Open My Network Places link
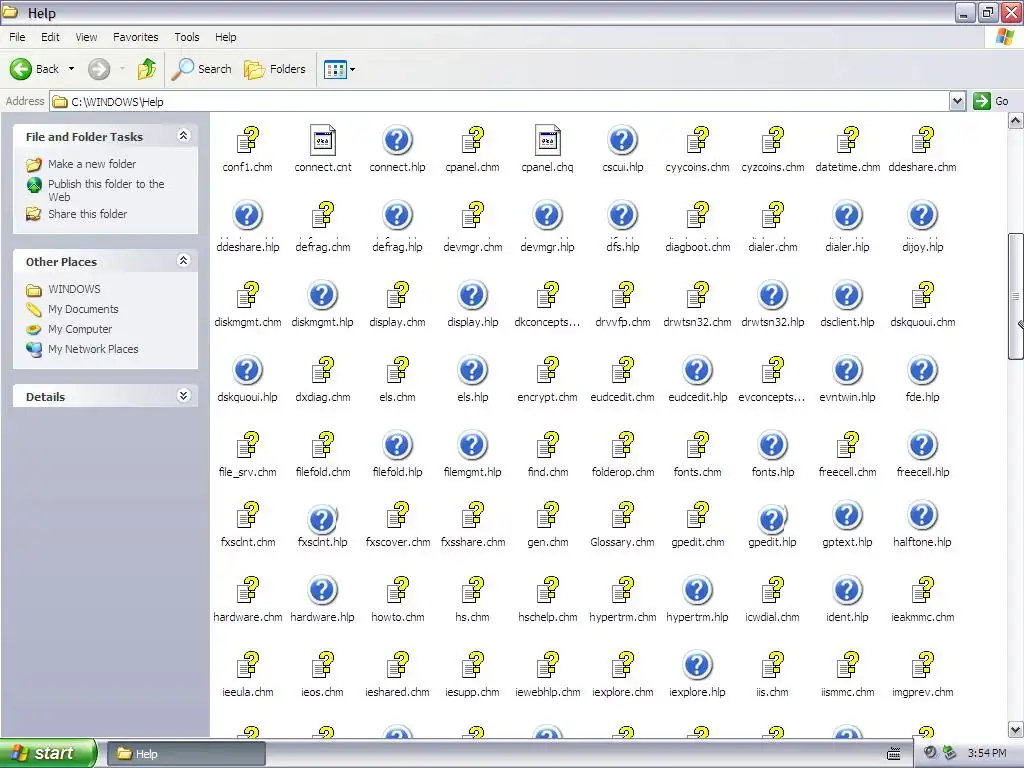This screenshot has height=768, width=1024. coord(93,349)
